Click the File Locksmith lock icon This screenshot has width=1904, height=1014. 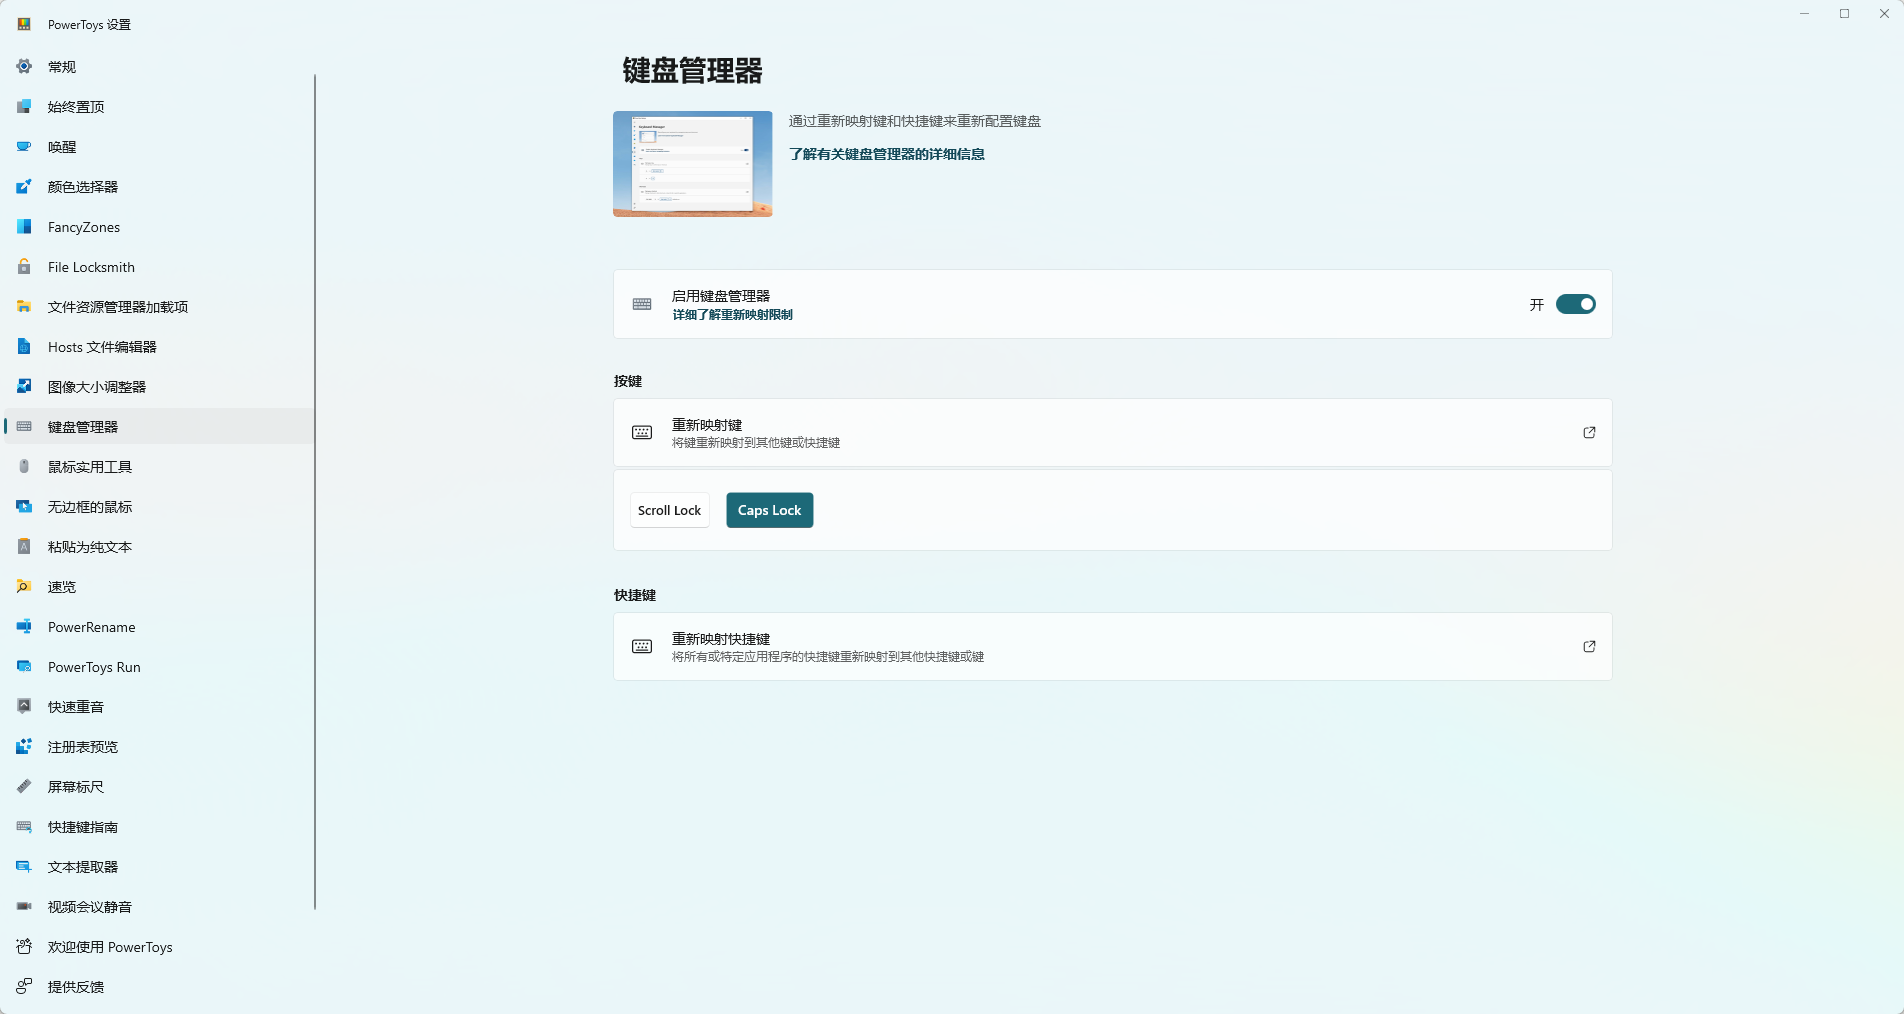[24, 267]
